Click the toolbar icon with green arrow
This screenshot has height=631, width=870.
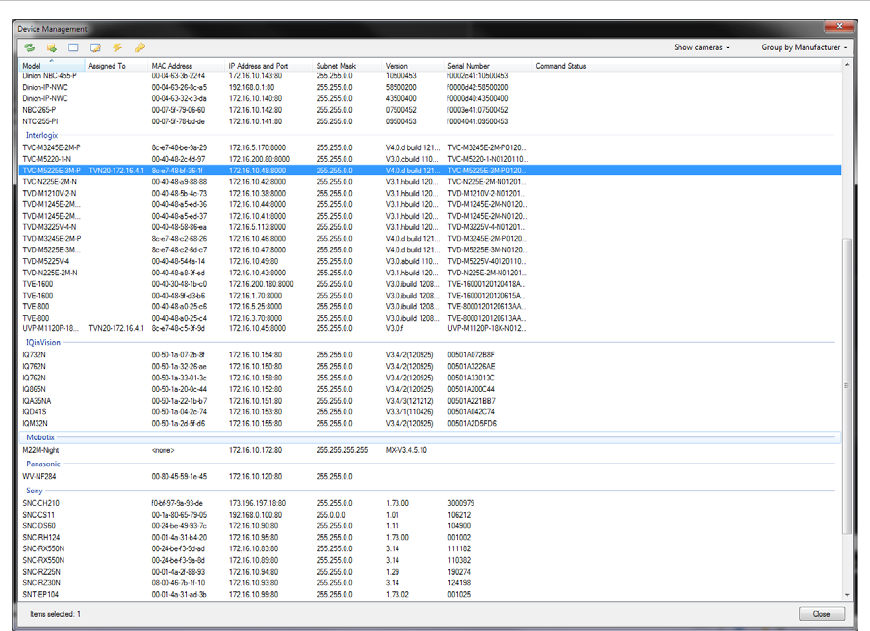52,48
